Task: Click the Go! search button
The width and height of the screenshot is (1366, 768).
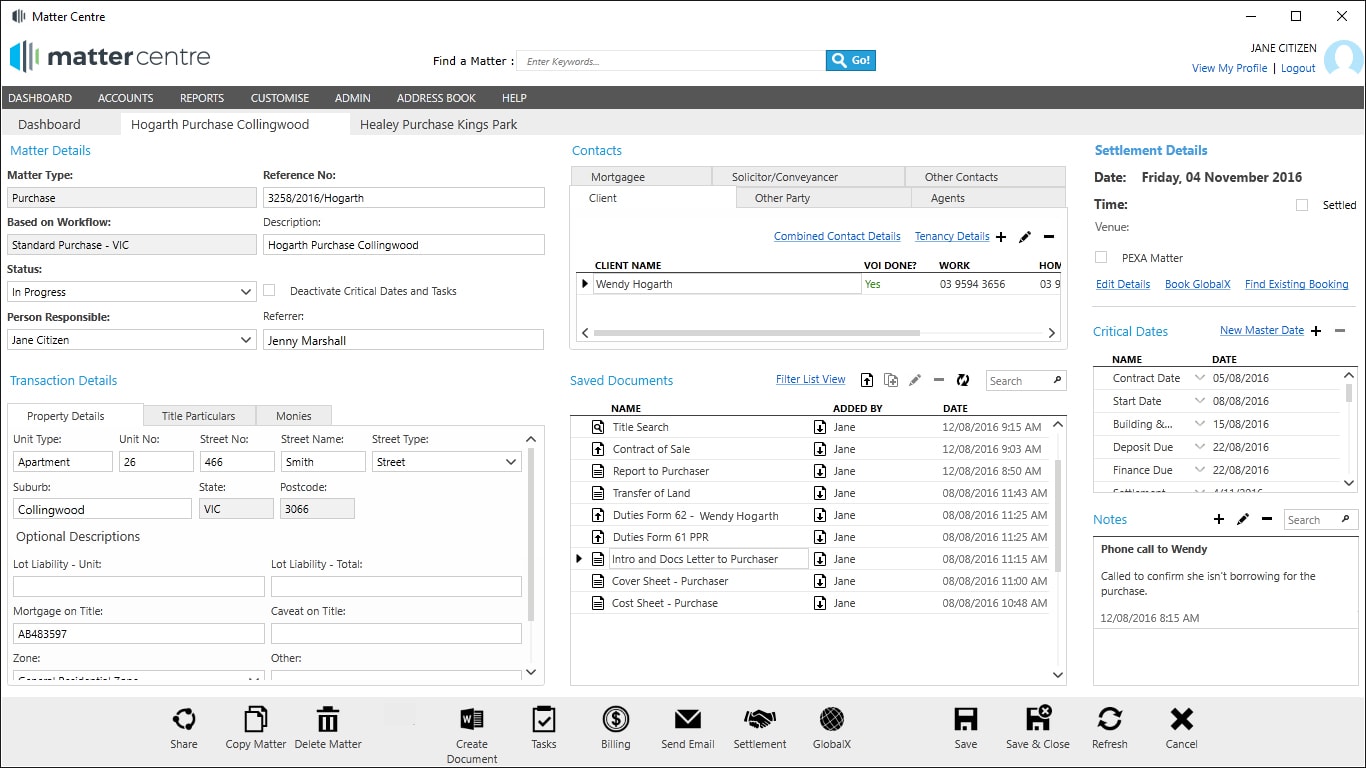Action: pyautogui.click(x=851, y=61)
